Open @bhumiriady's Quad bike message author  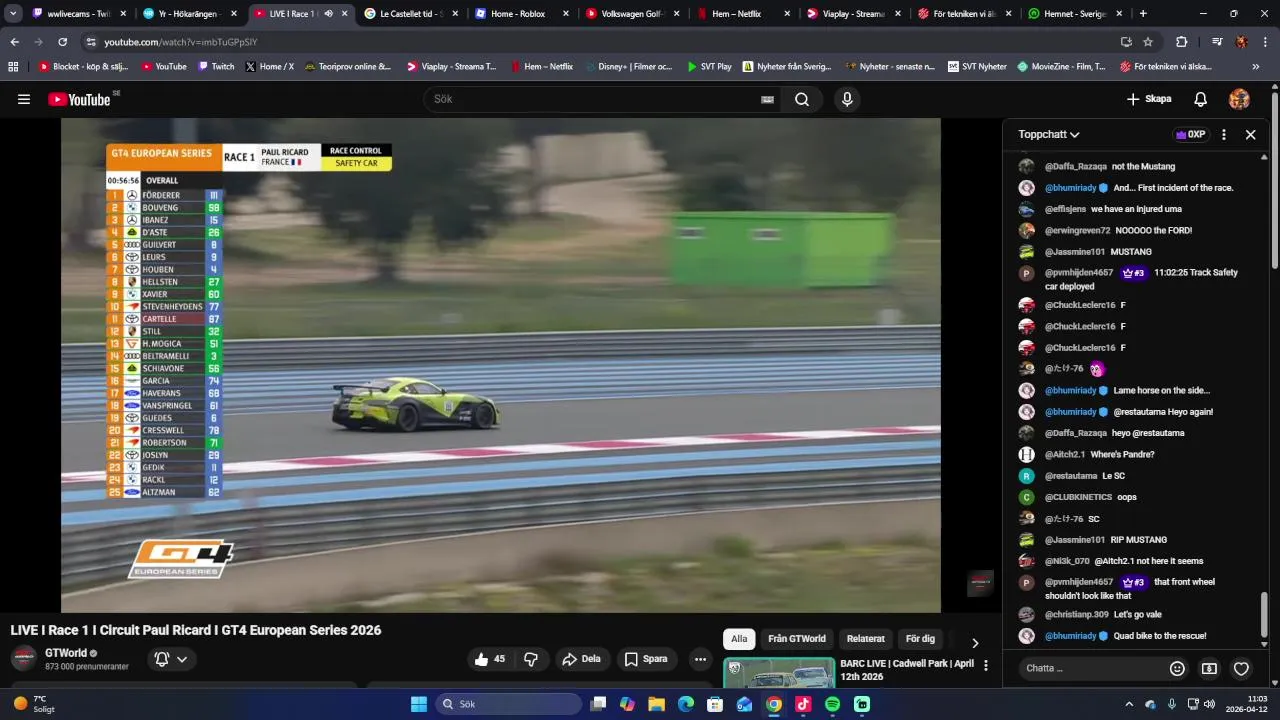click(x=1071, y=636)
